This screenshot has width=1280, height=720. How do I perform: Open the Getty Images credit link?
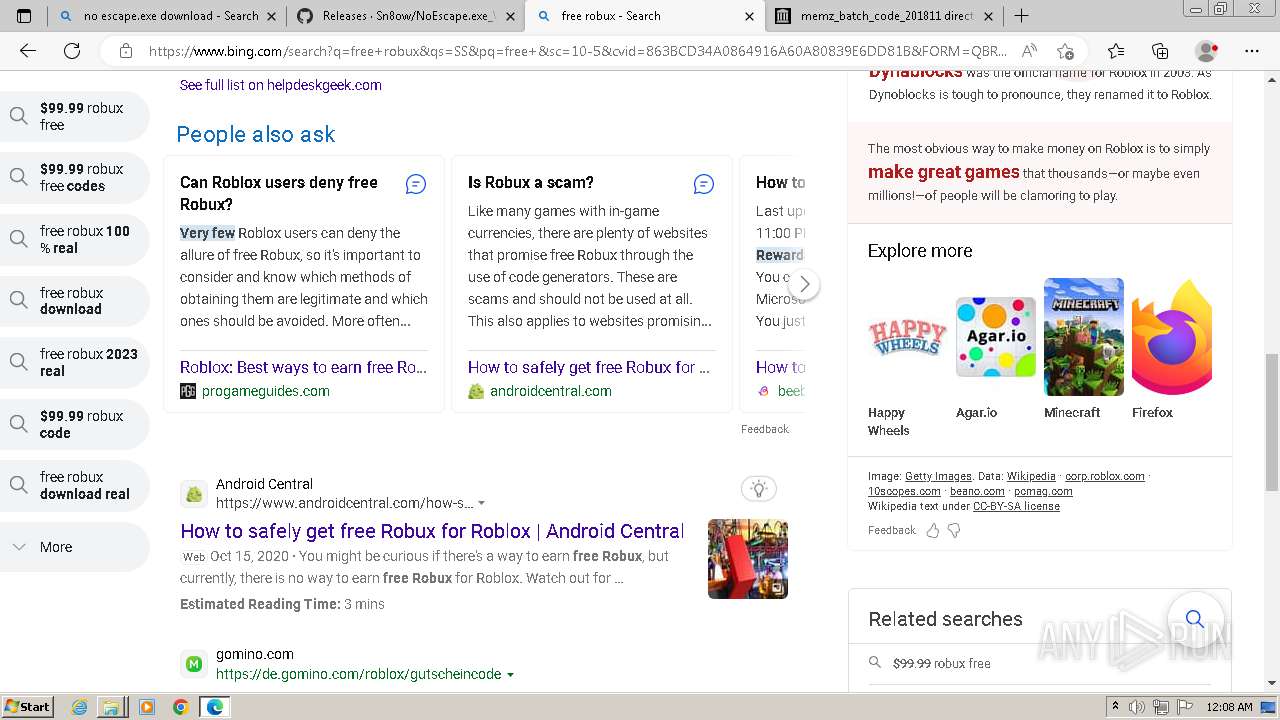pos(938,476)
